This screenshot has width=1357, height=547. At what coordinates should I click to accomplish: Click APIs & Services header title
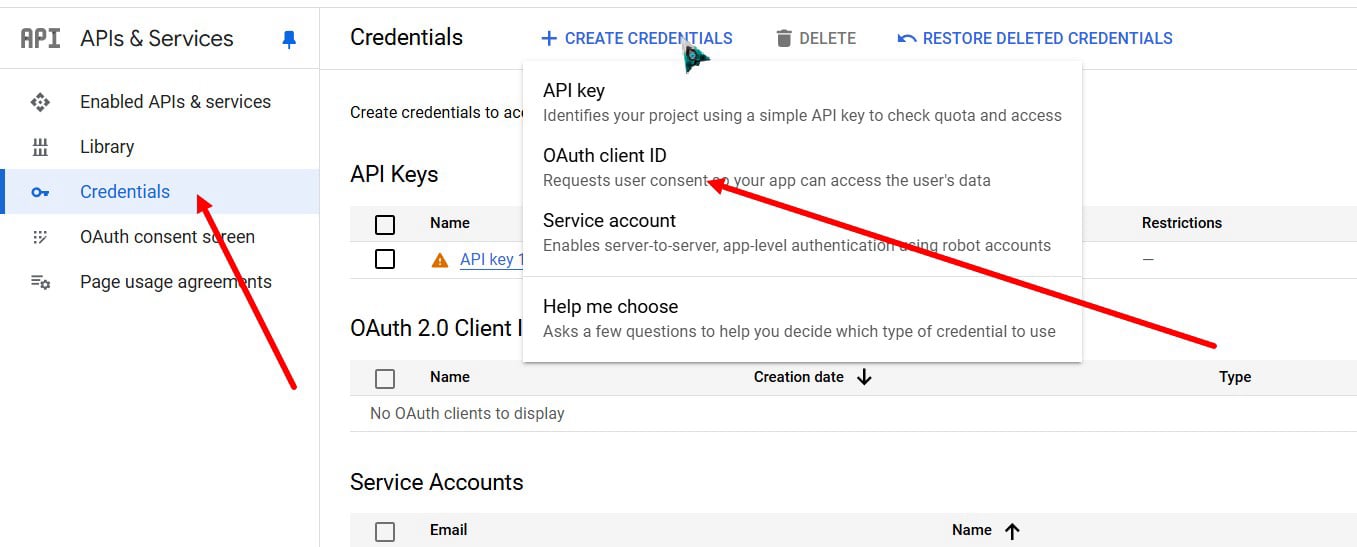click(157, 39)
